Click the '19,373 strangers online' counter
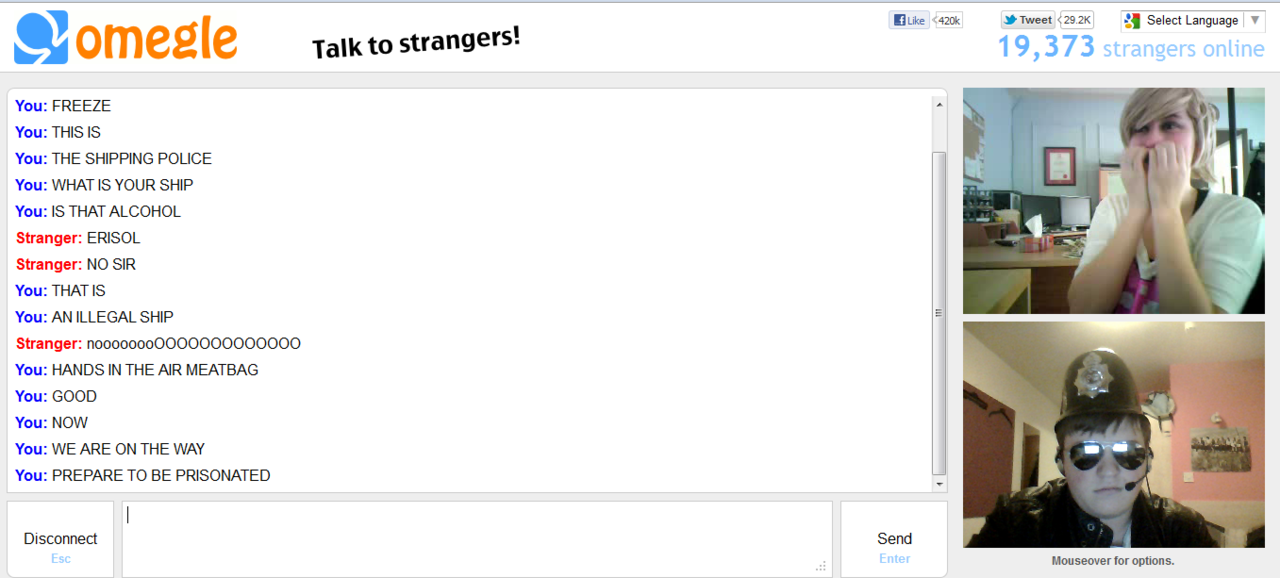 point(1131,47)
